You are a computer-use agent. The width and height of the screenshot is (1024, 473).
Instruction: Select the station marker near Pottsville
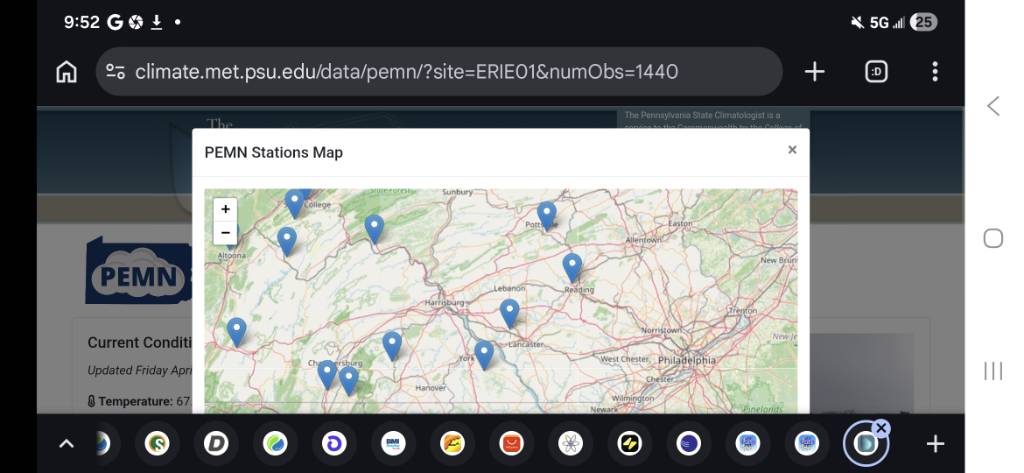(x=546, y=214)
